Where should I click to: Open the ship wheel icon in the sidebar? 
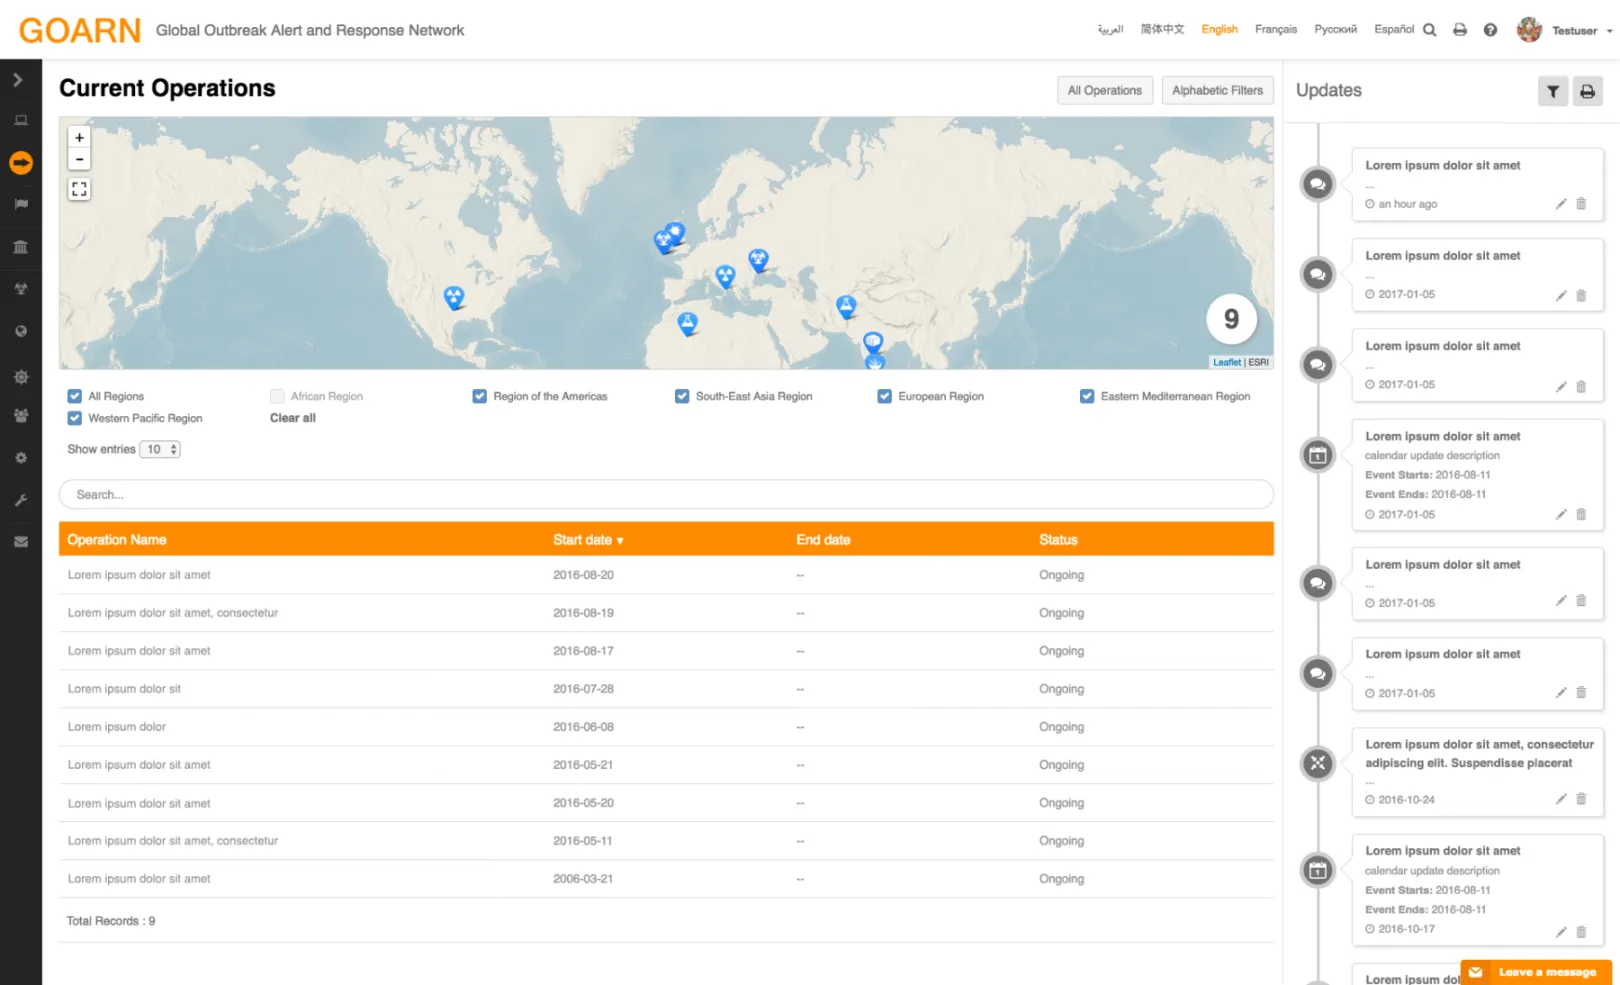[21, 377]
